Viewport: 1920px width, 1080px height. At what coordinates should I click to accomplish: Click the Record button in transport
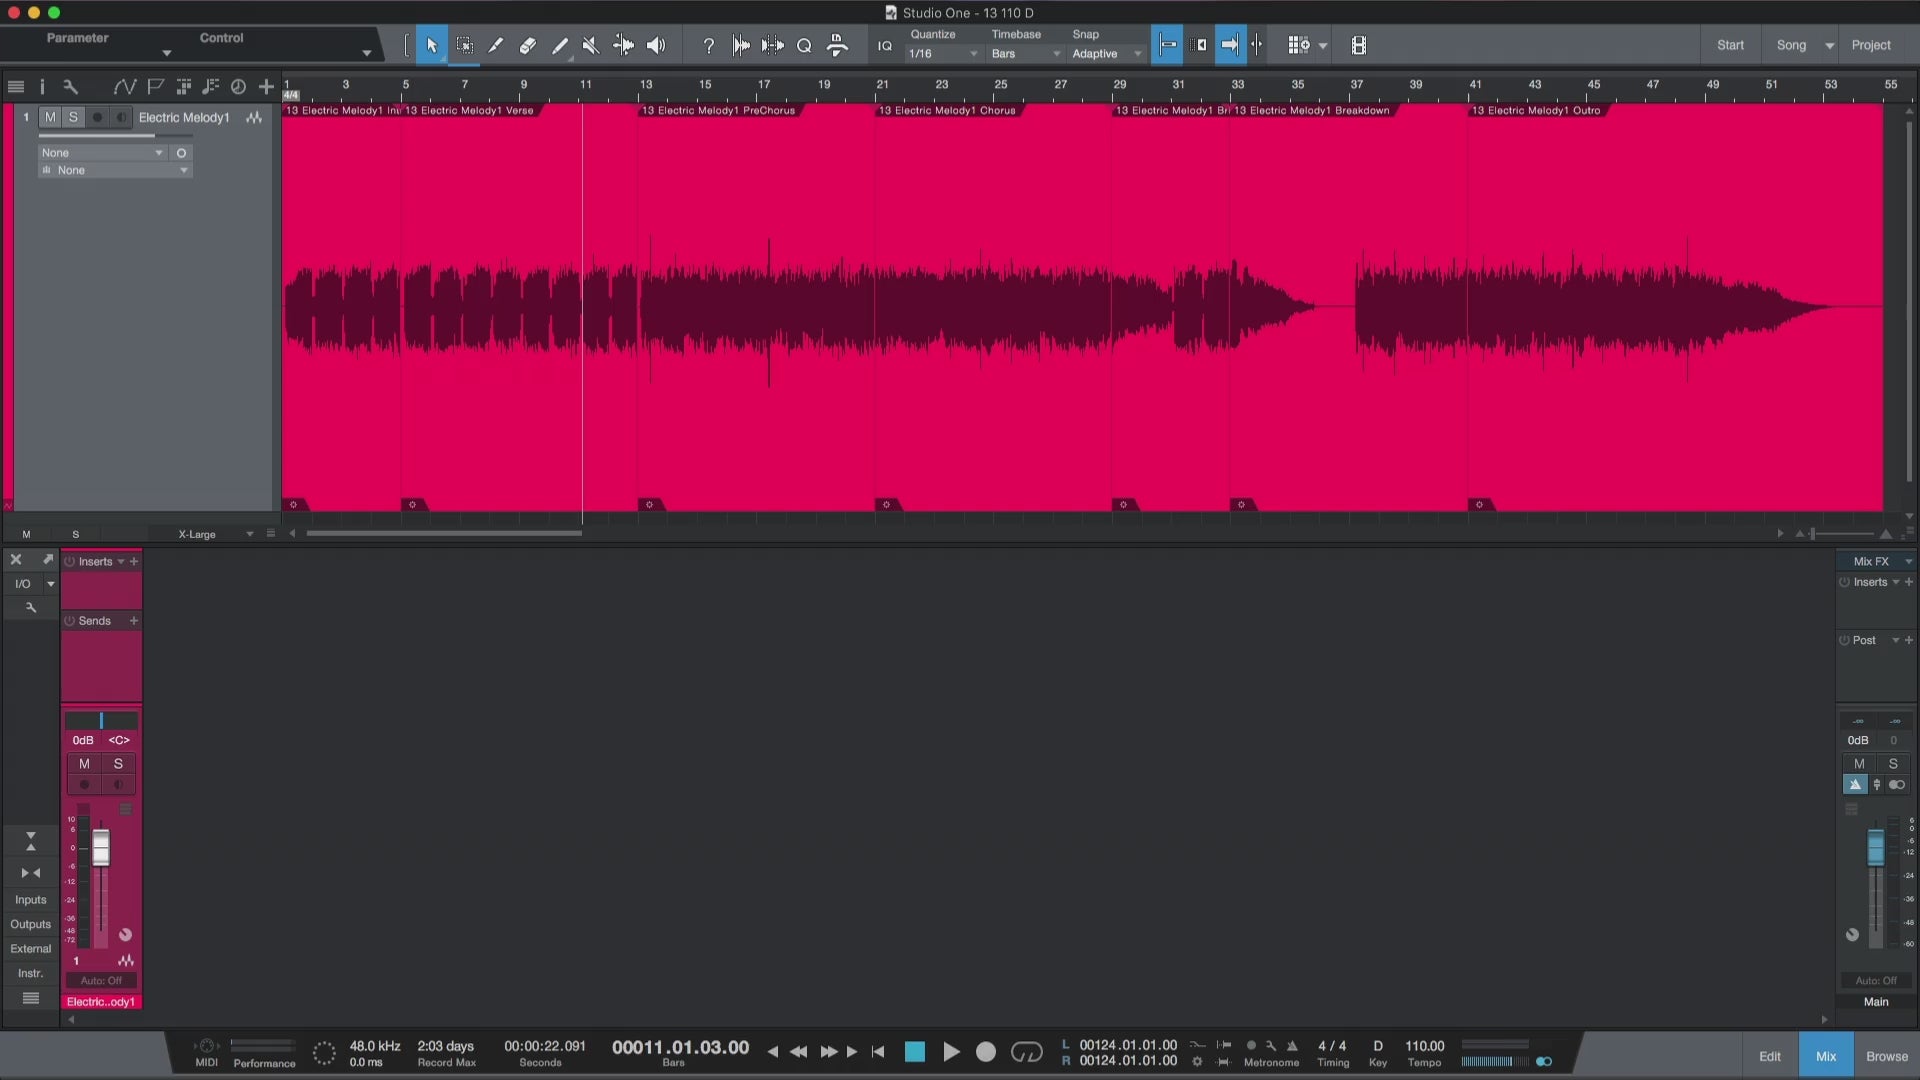pos(986,1052)
